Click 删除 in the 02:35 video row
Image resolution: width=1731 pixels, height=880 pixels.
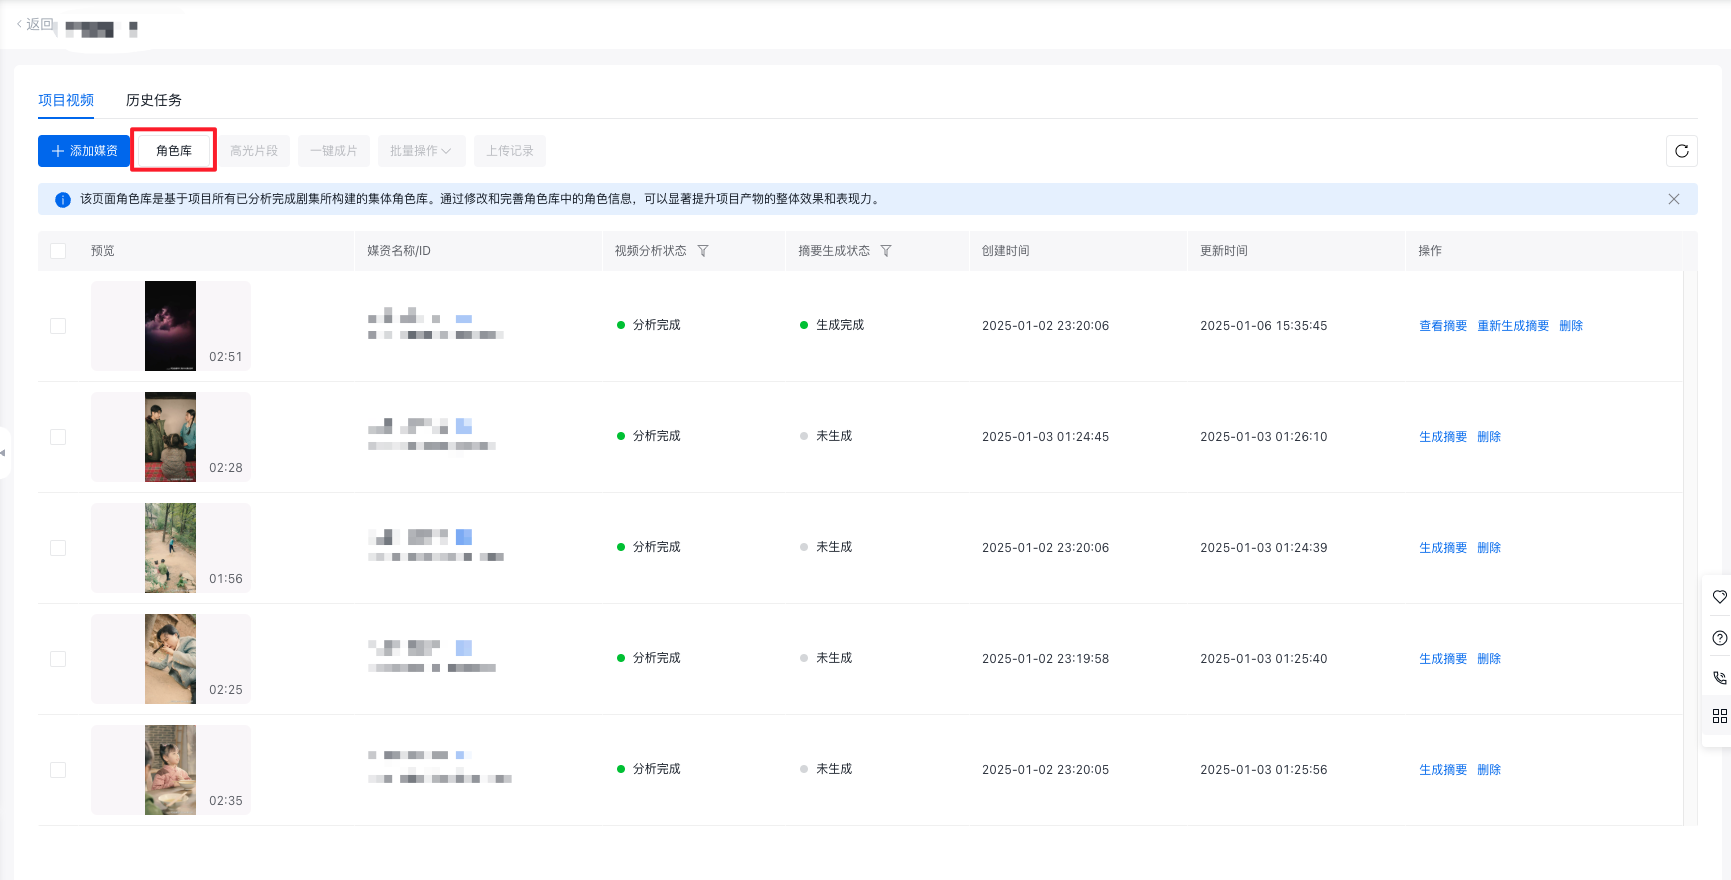click(x=1489, y=770)
